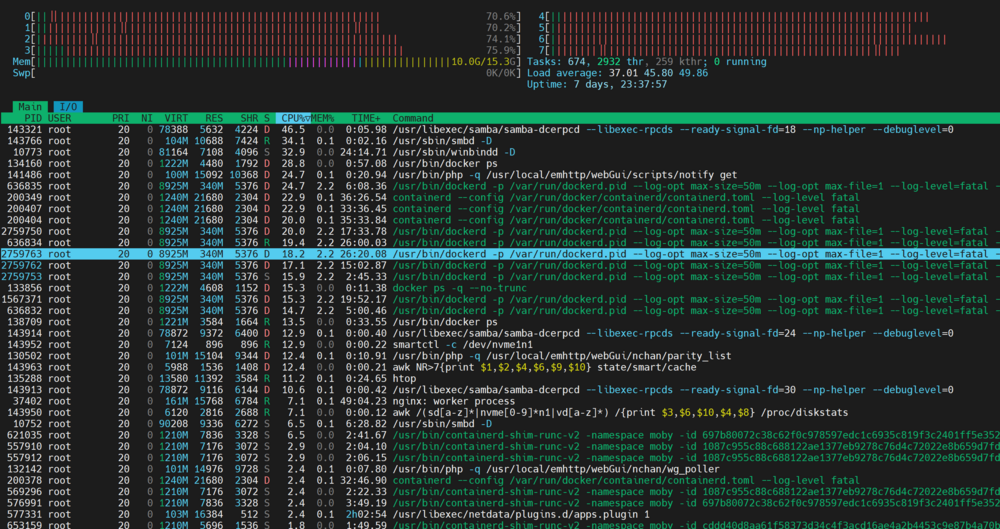This screenshot has height=529, width=1000.
Task: Click the Command column header
Action: pyautogui.click(x=413, y=118)
